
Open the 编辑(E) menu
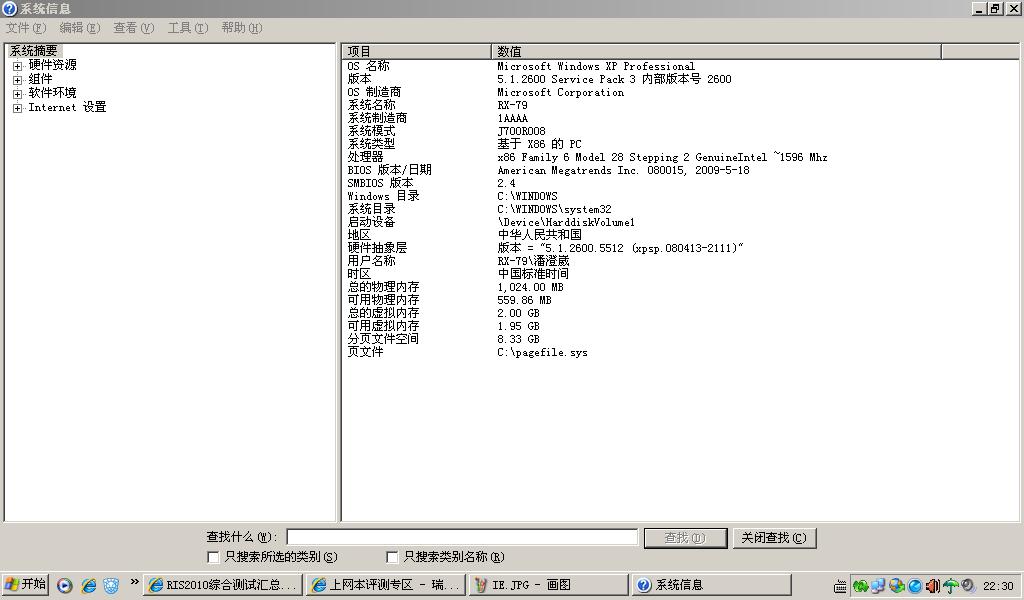80,27
